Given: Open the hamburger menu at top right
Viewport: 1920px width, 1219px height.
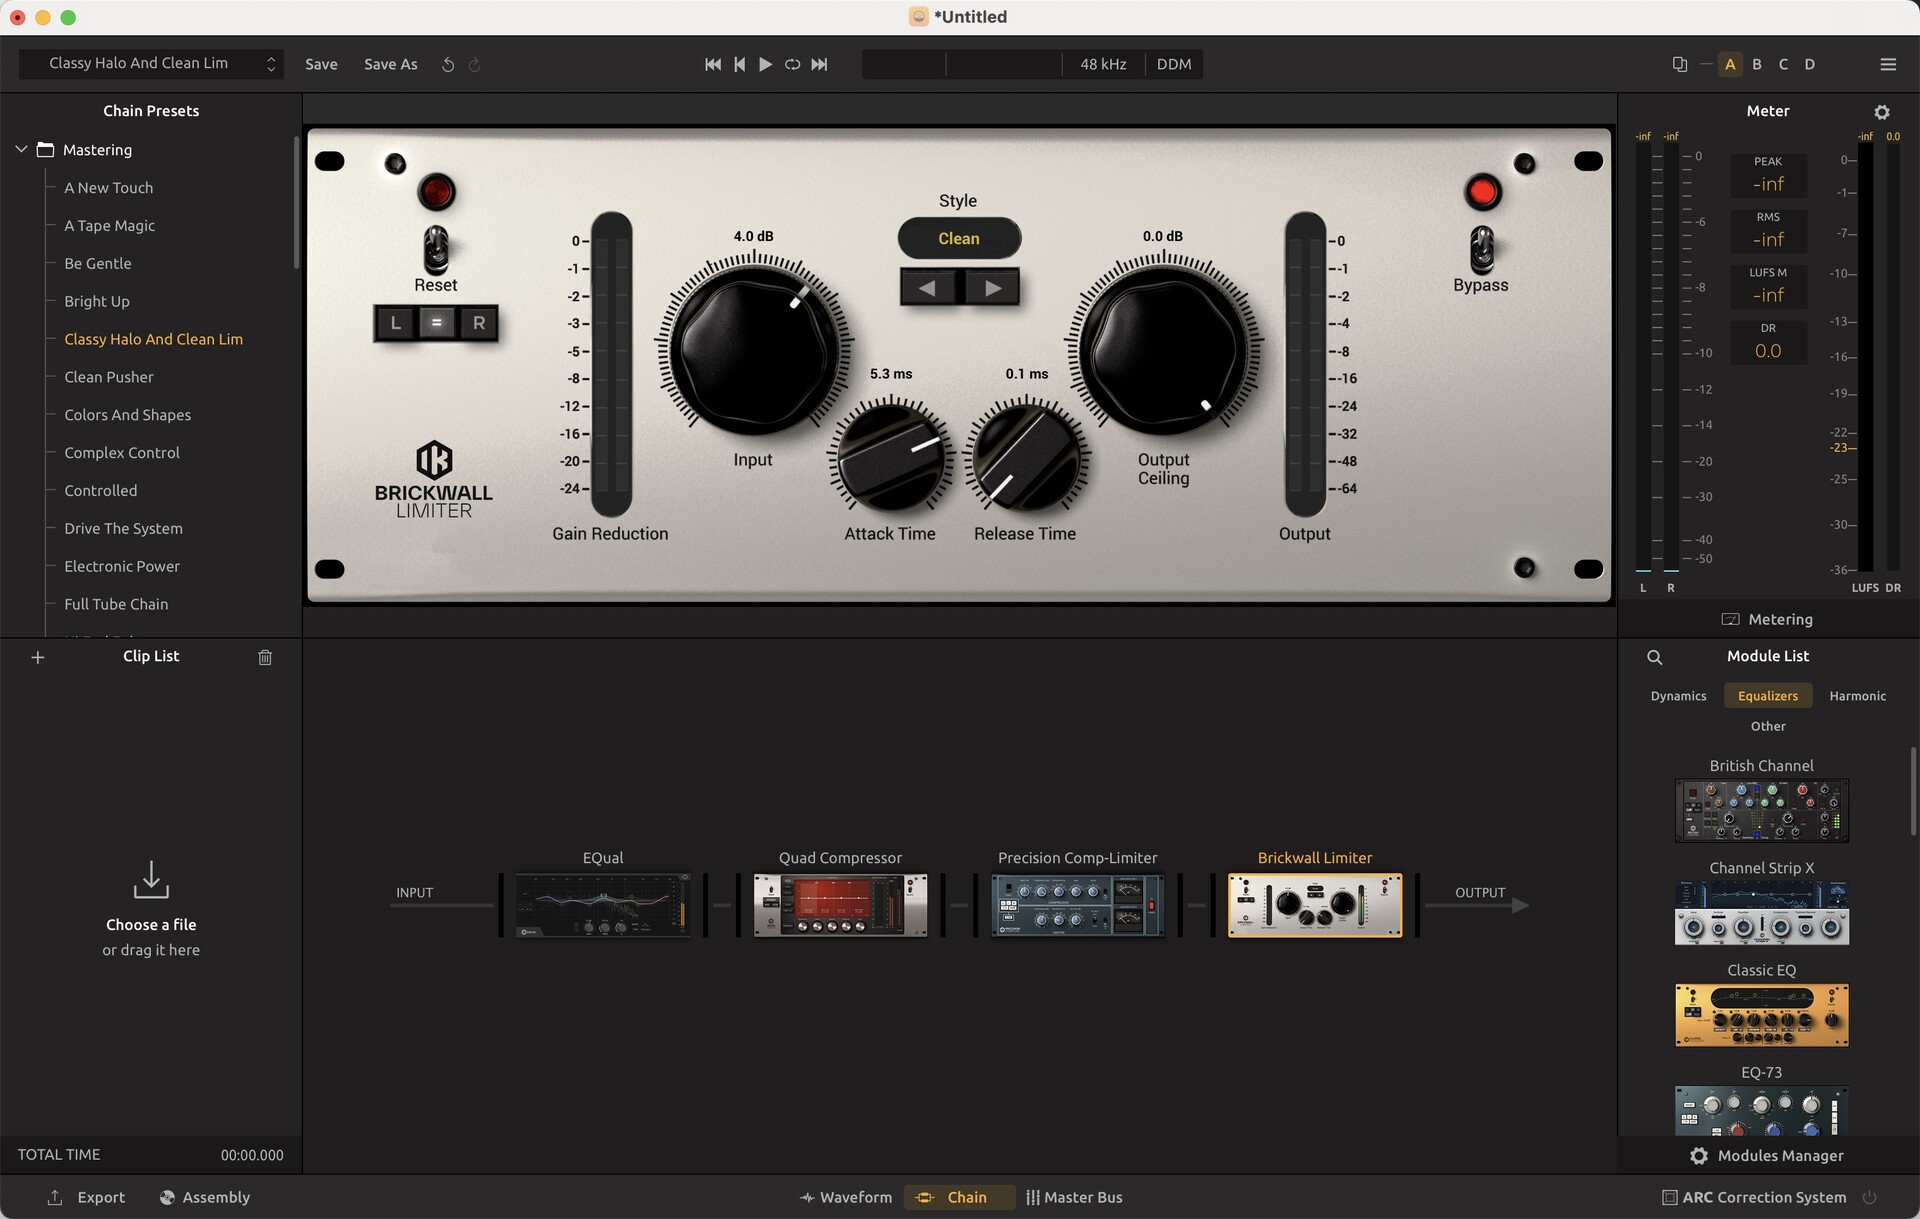Looking at the screenshot, I should coord(1888,64).
